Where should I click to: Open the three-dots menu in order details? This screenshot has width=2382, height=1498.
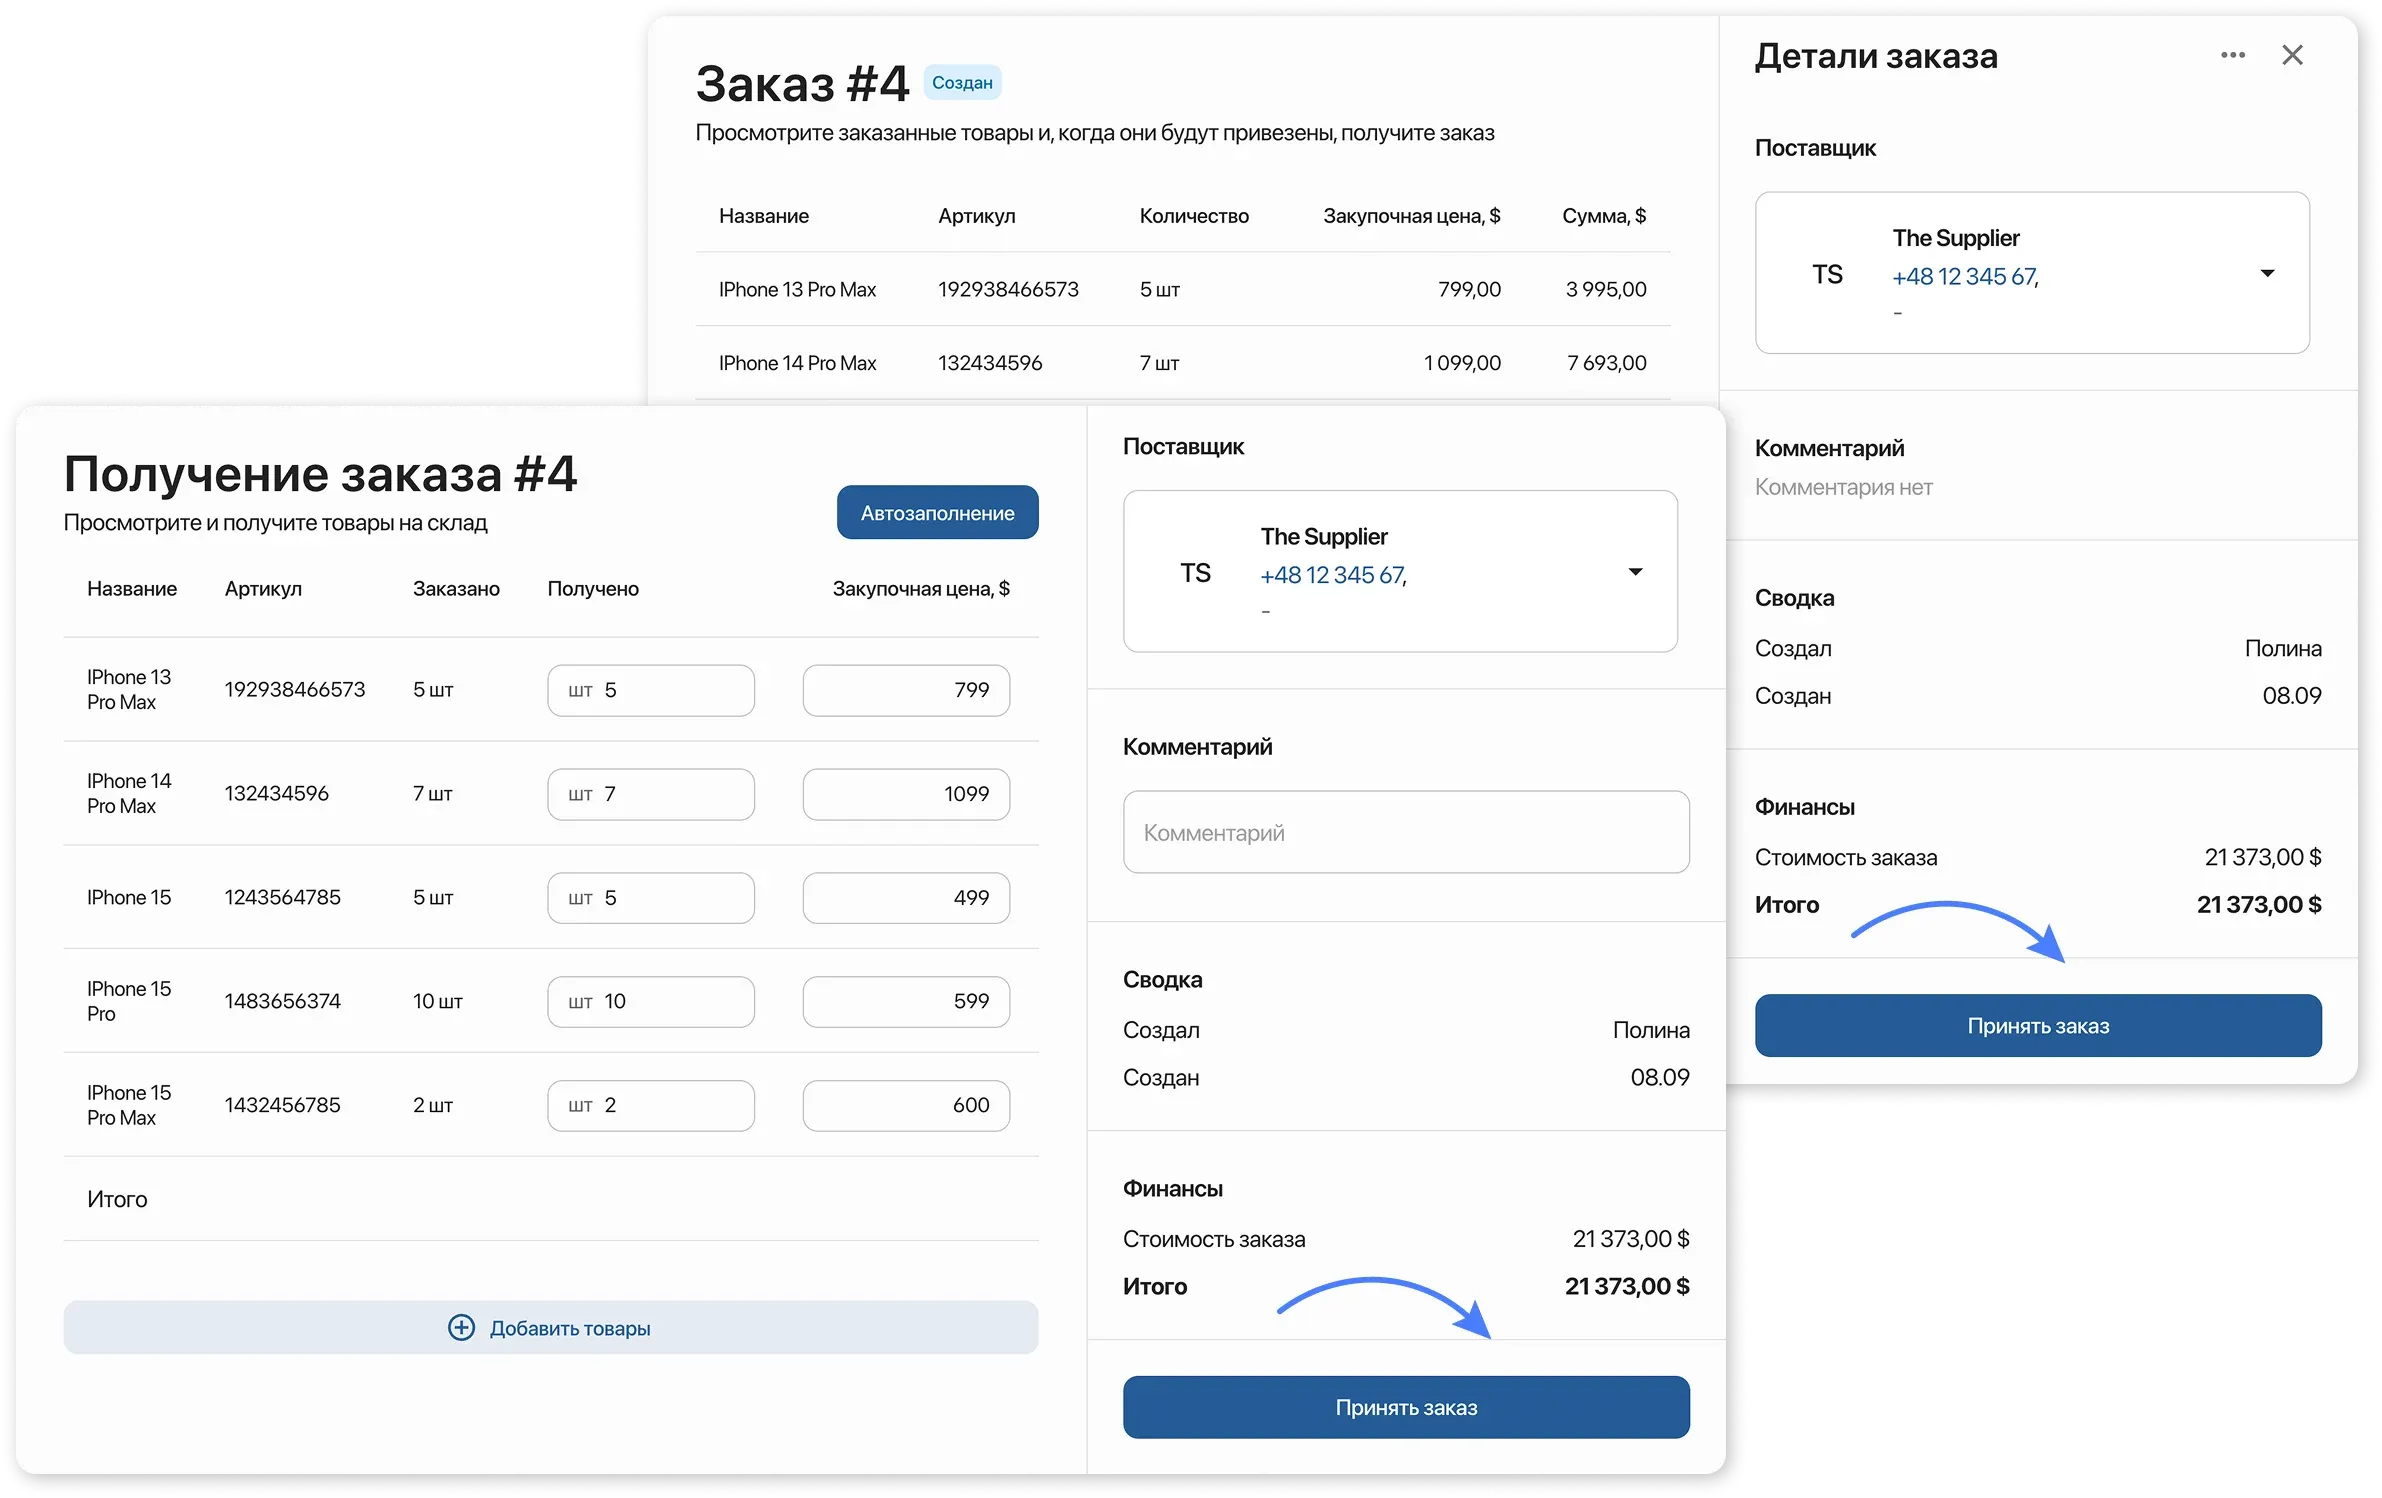click(2233, 55)
